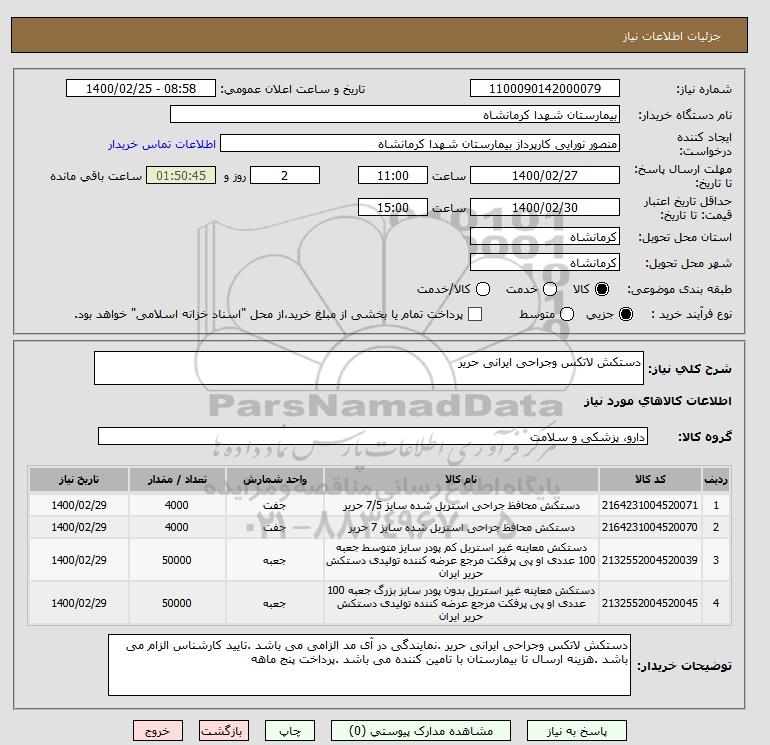The height and width of the screenshot is (745, 770).
Task: Click unit جعبه in row 4
Action: tap(275, 604)
